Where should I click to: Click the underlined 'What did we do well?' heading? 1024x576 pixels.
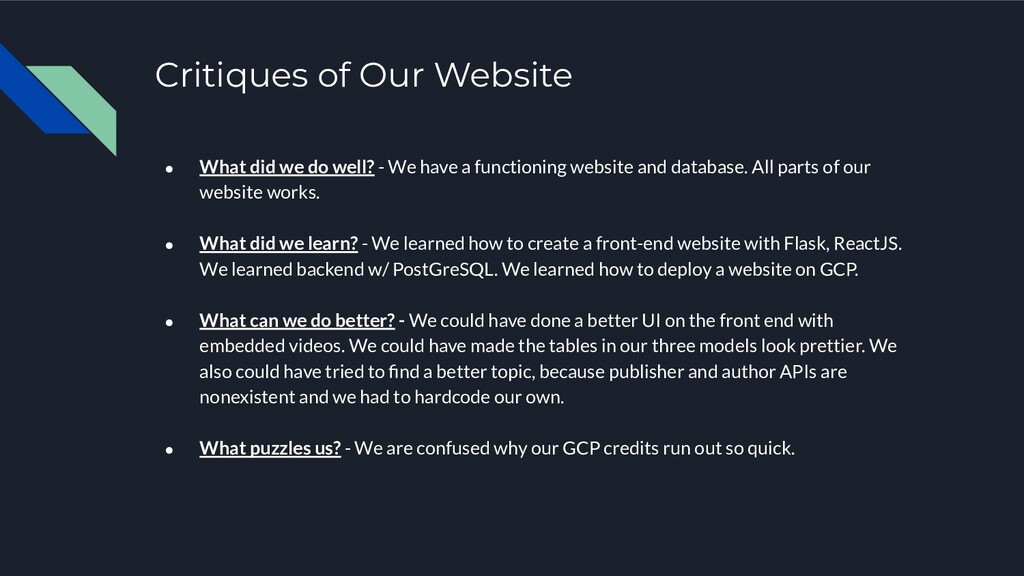click(287, 167)
